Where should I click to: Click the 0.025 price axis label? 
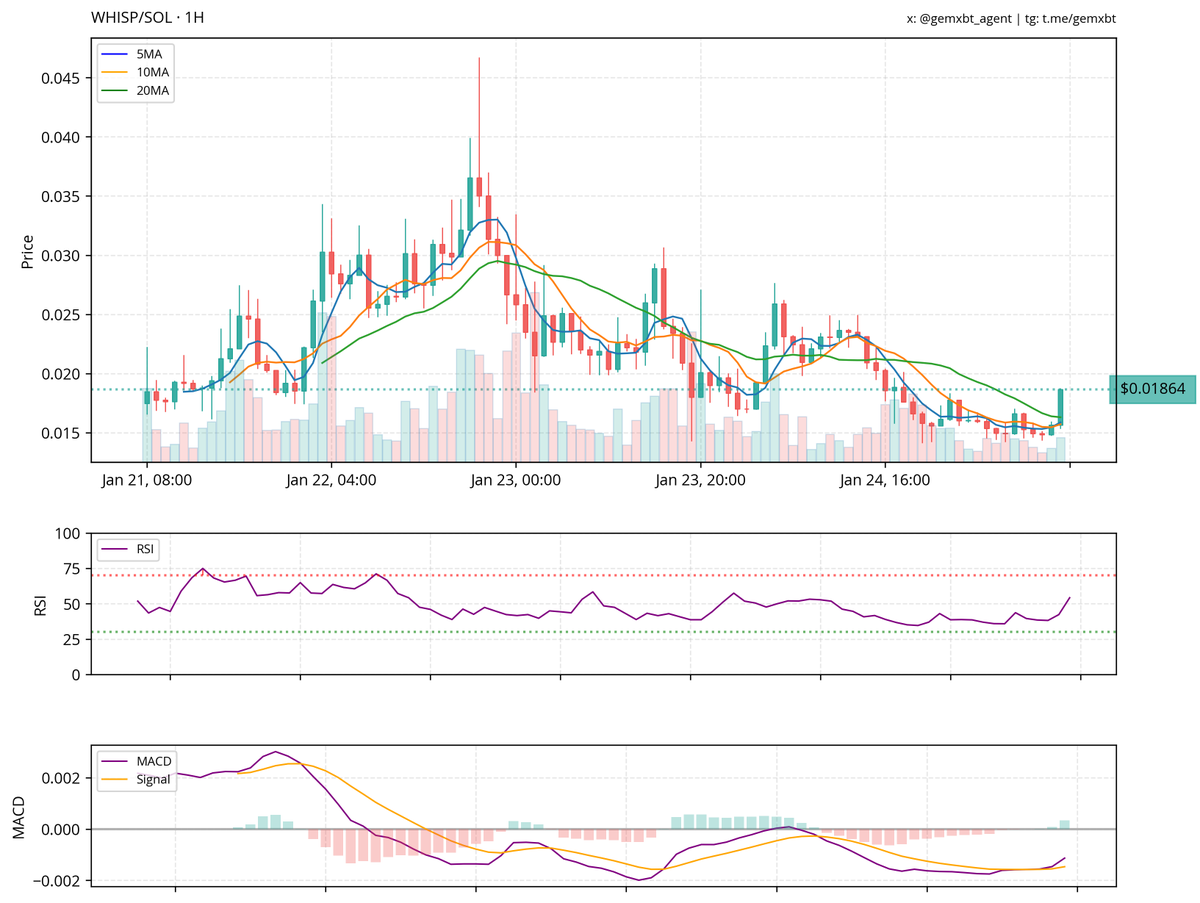[x=62, y=315]
